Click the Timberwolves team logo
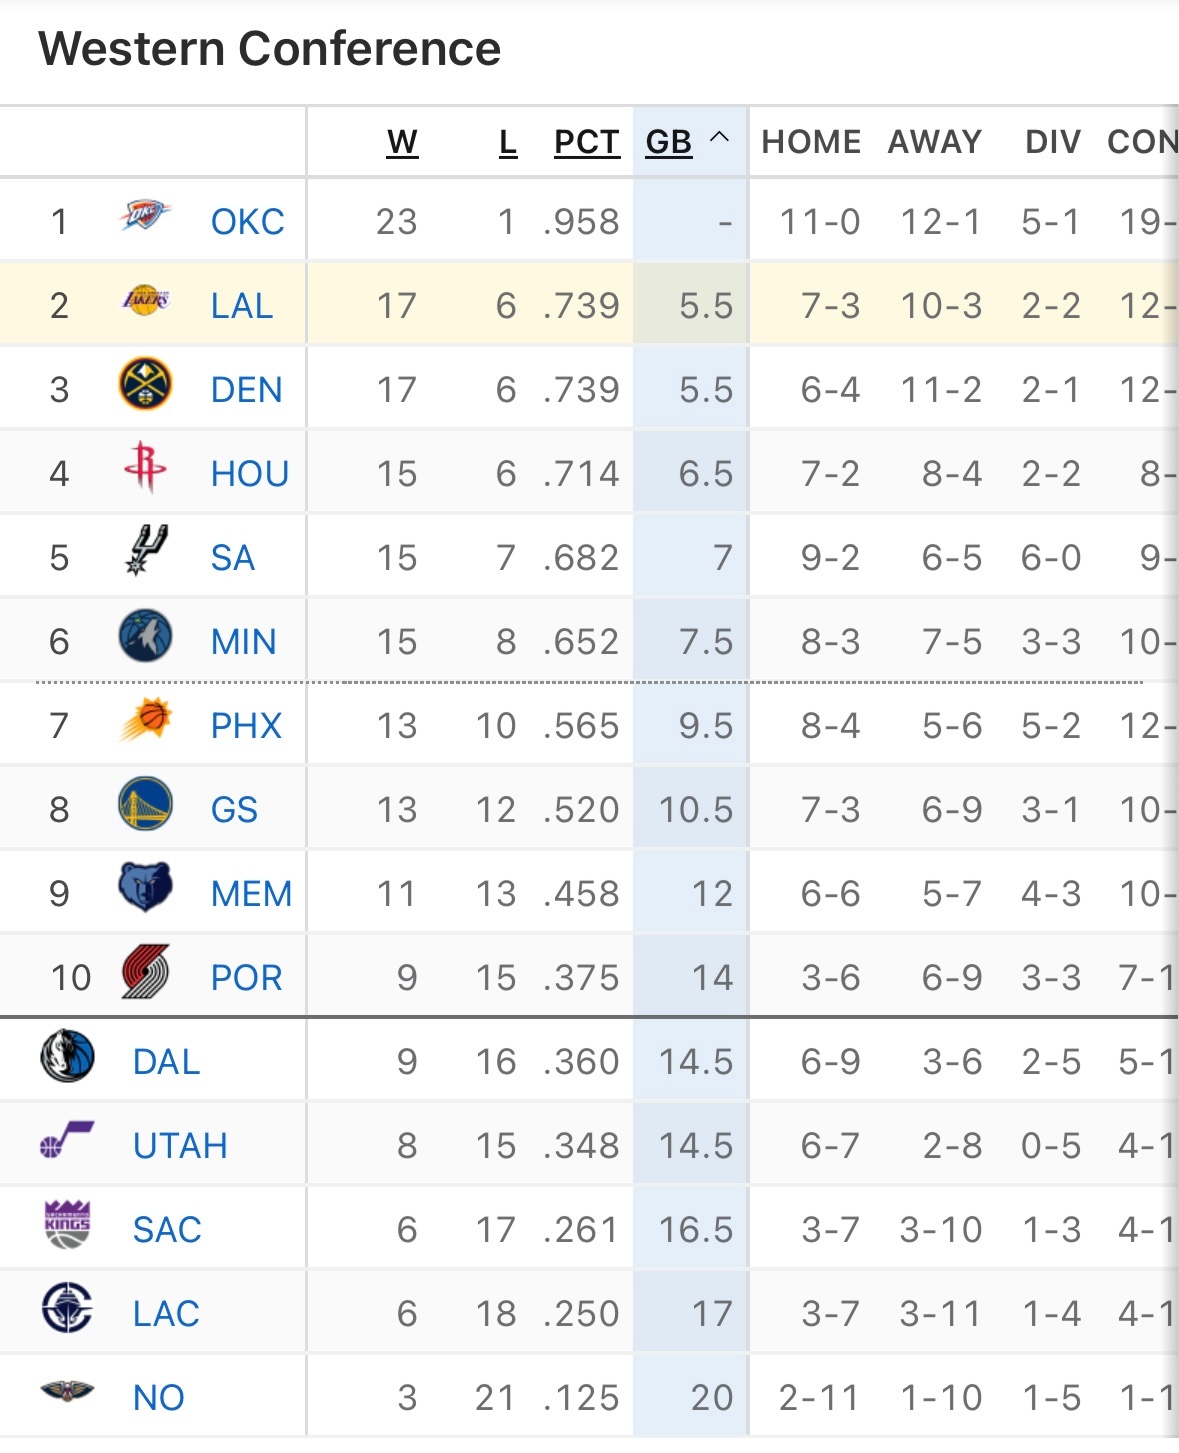 (145, 637)
